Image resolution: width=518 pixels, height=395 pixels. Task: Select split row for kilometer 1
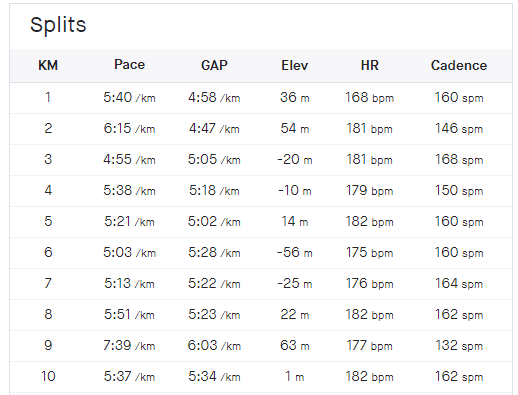click(261, 98)
